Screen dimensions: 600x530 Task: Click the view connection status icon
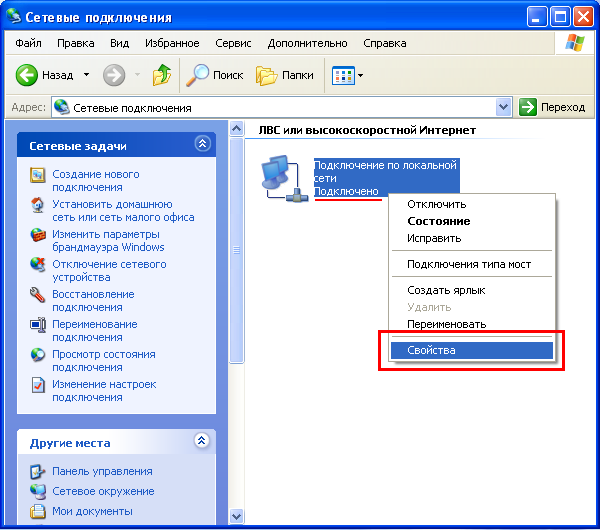click(38, 354)
